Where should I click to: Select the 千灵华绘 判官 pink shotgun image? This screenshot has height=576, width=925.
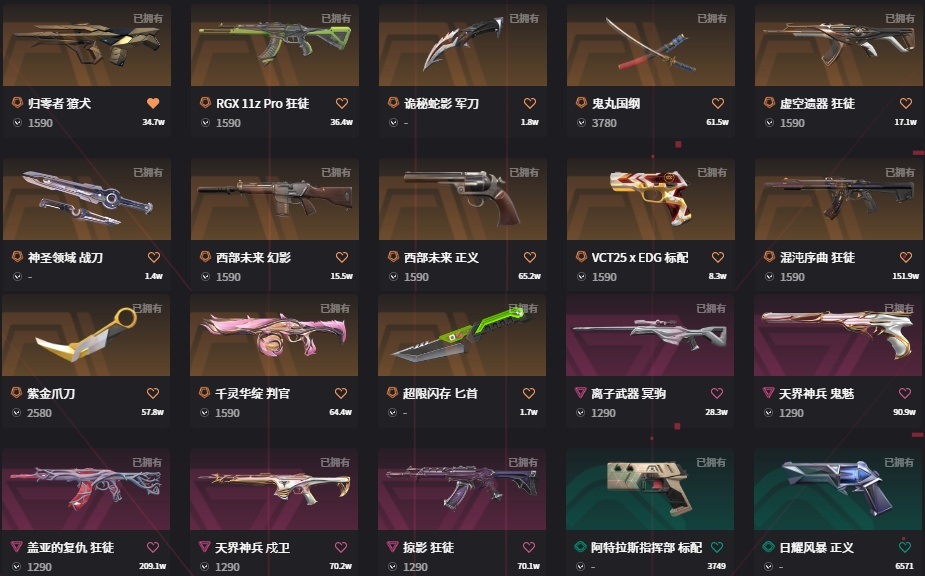pos(274,335)
